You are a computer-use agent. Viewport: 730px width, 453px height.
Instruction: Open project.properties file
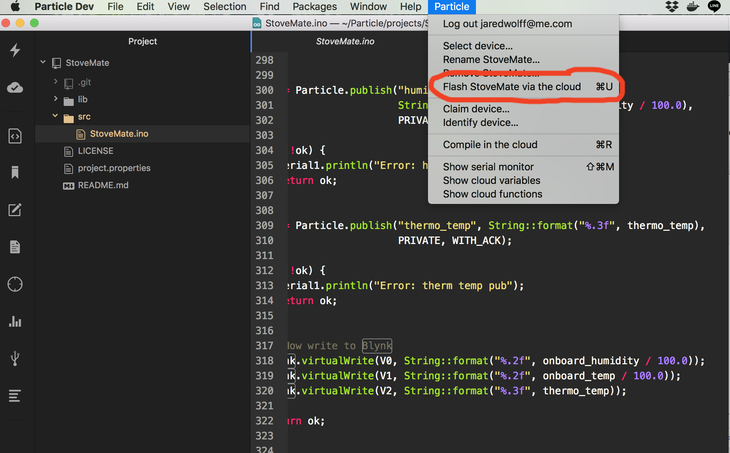[x=114, y=168]
